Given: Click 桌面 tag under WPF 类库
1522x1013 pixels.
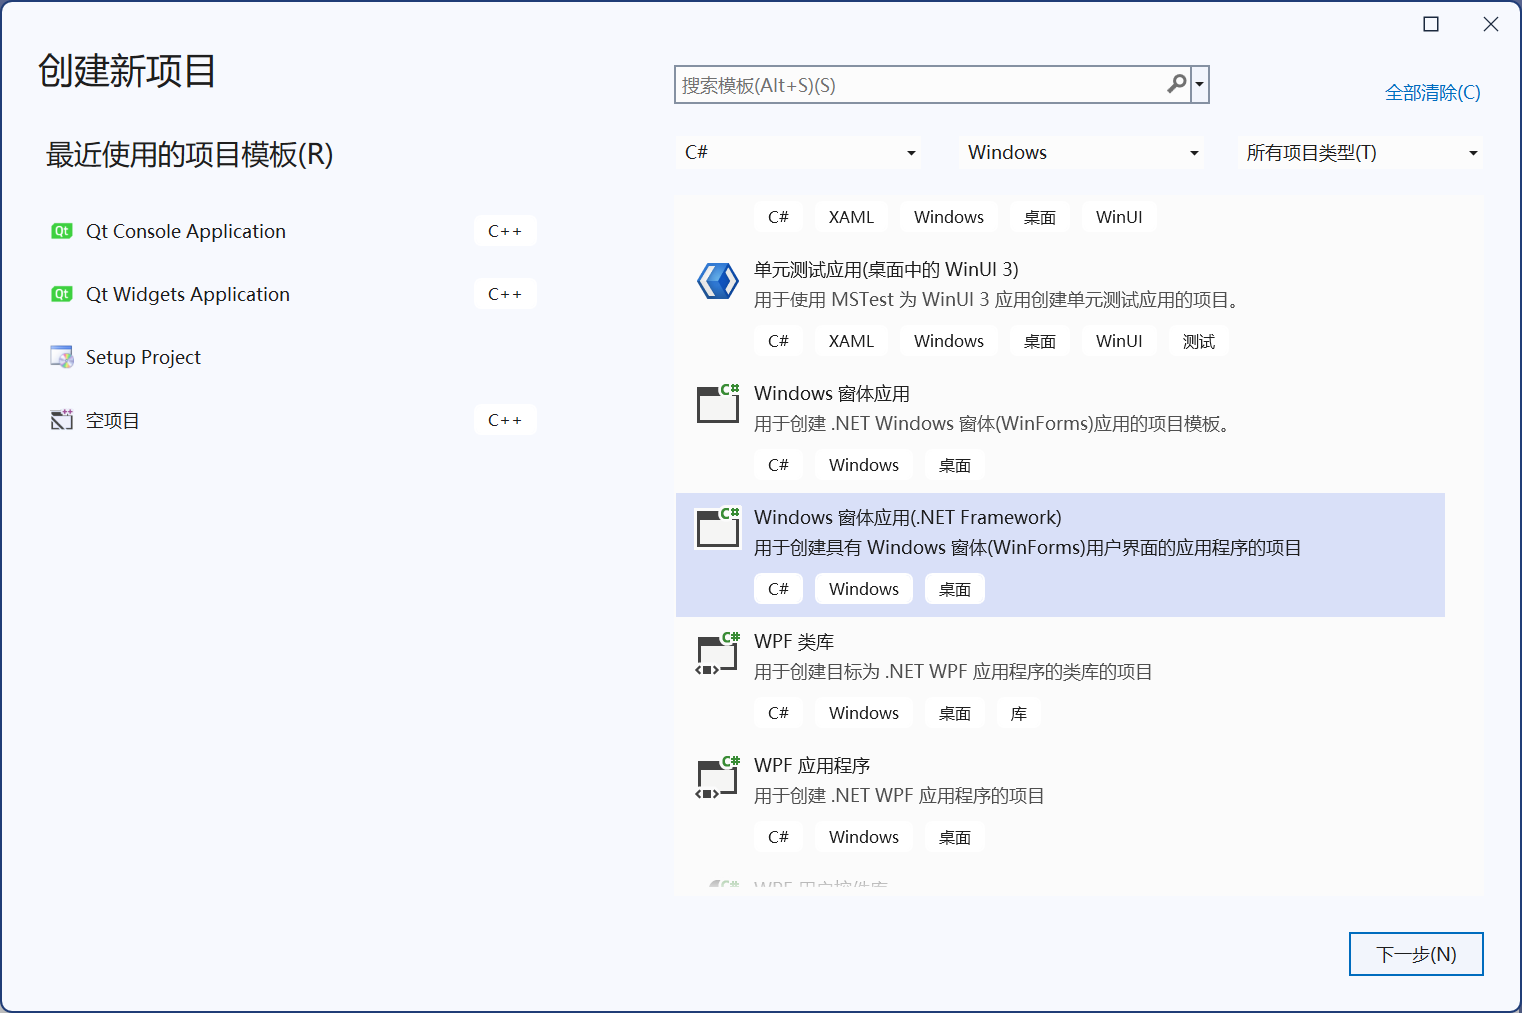Looking at the screenshot, I should tap(955, 713).
